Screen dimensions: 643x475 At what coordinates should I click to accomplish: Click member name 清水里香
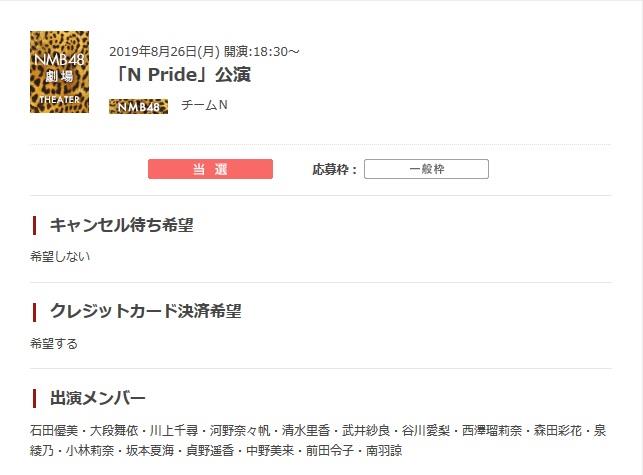[x=306, y=431]
